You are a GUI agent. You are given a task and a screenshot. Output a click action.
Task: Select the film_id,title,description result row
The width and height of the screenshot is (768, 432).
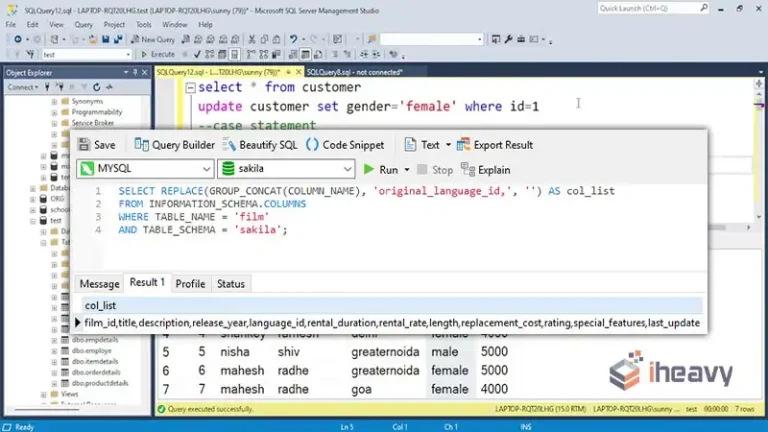click(392, 323)
